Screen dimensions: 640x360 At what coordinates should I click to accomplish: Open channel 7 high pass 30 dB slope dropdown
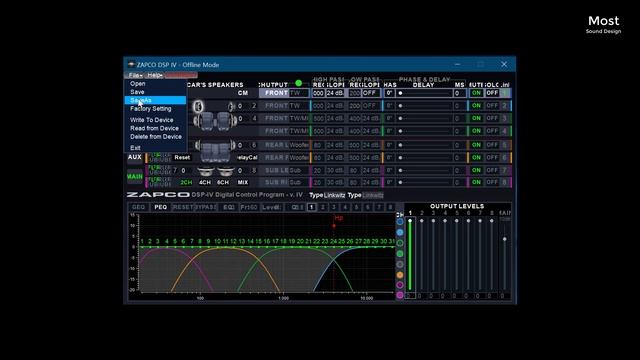click(x=335, y=170)
